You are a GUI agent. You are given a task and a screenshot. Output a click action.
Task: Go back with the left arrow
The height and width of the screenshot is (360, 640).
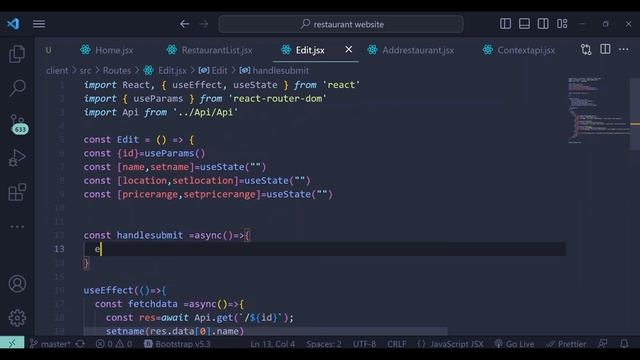pos(184,24)
